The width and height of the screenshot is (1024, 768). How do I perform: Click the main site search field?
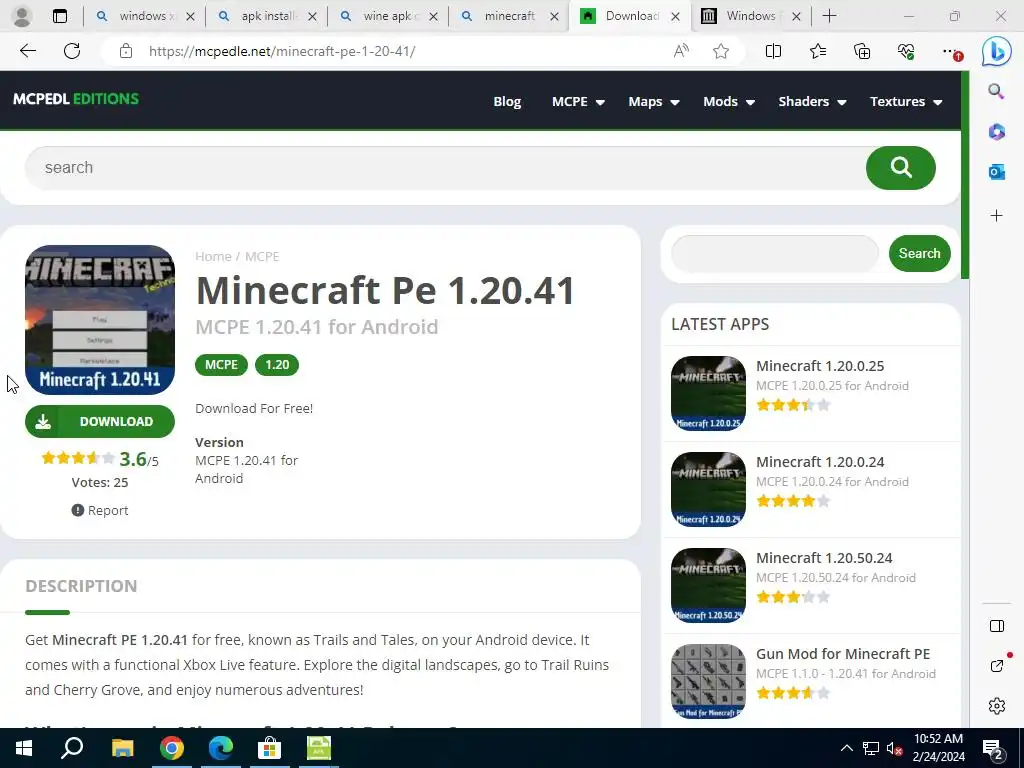point(445,168)
